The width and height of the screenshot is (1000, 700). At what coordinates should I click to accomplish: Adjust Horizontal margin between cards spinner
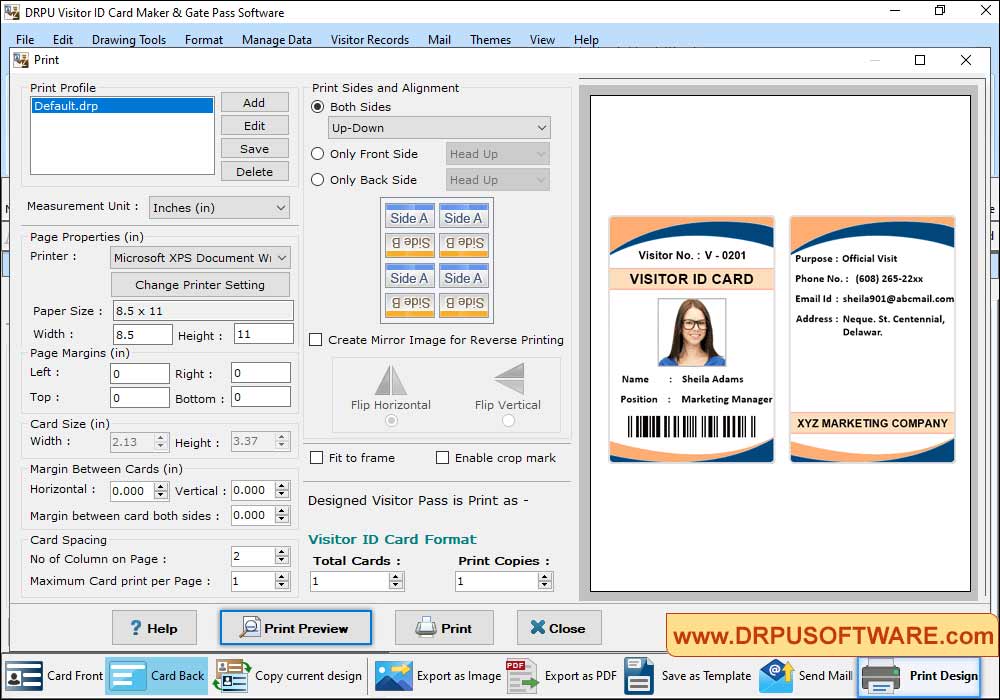click(x=161, y=490)
